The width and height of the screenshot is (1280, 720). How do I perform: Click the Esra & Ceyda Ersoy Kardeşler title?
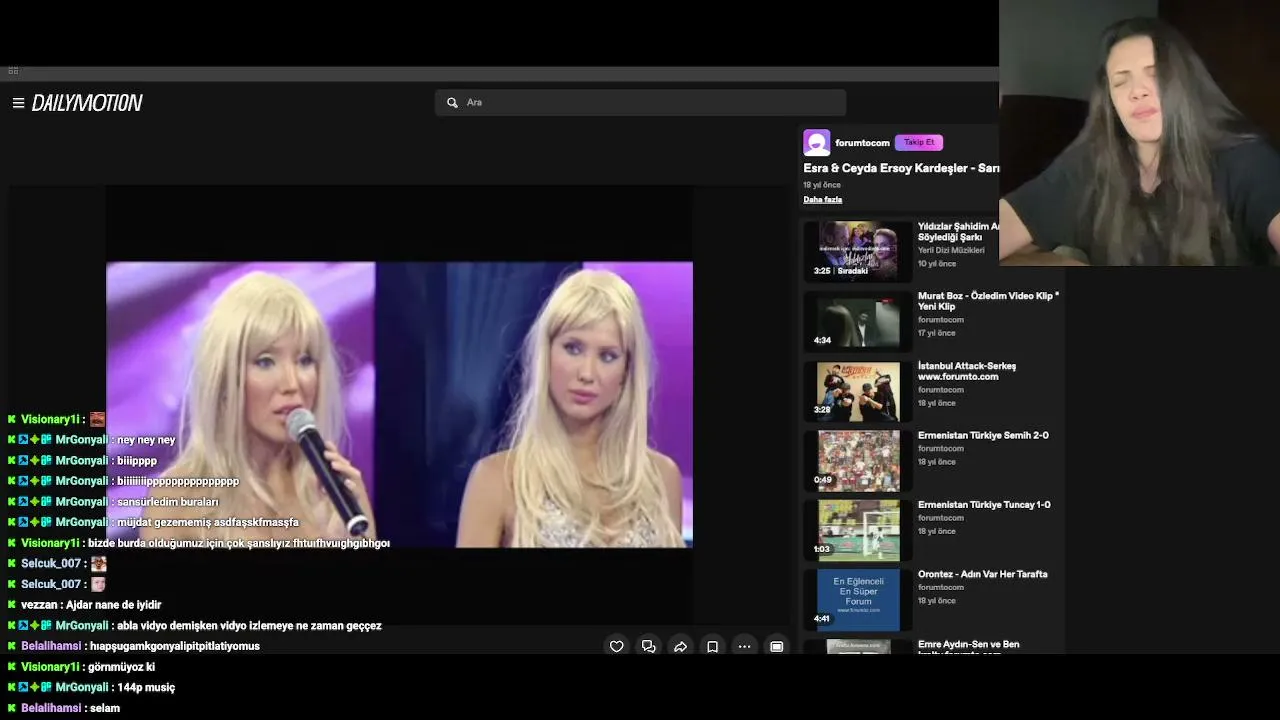(901, 168)
